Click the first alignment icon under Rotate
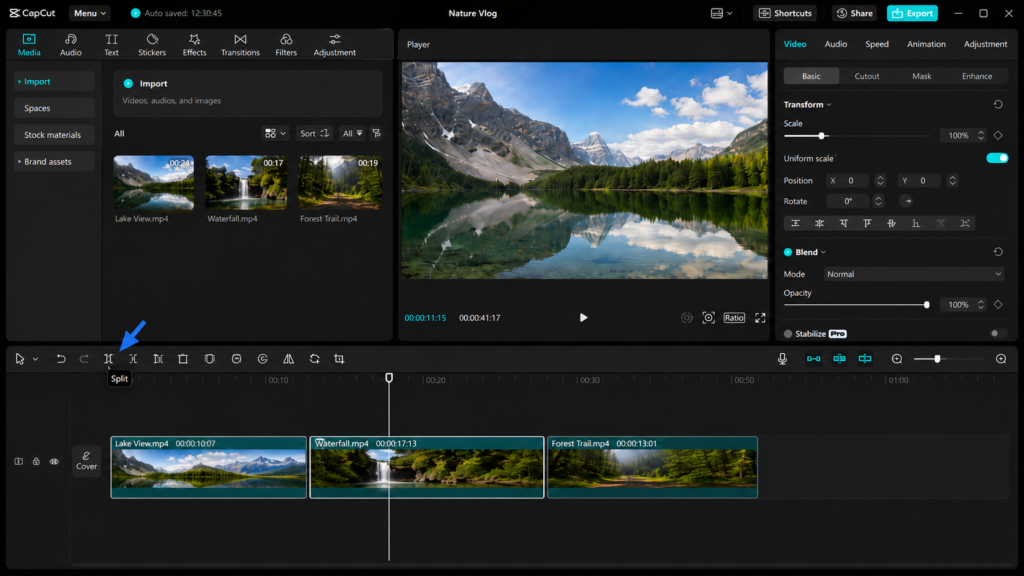 [795, 223]
